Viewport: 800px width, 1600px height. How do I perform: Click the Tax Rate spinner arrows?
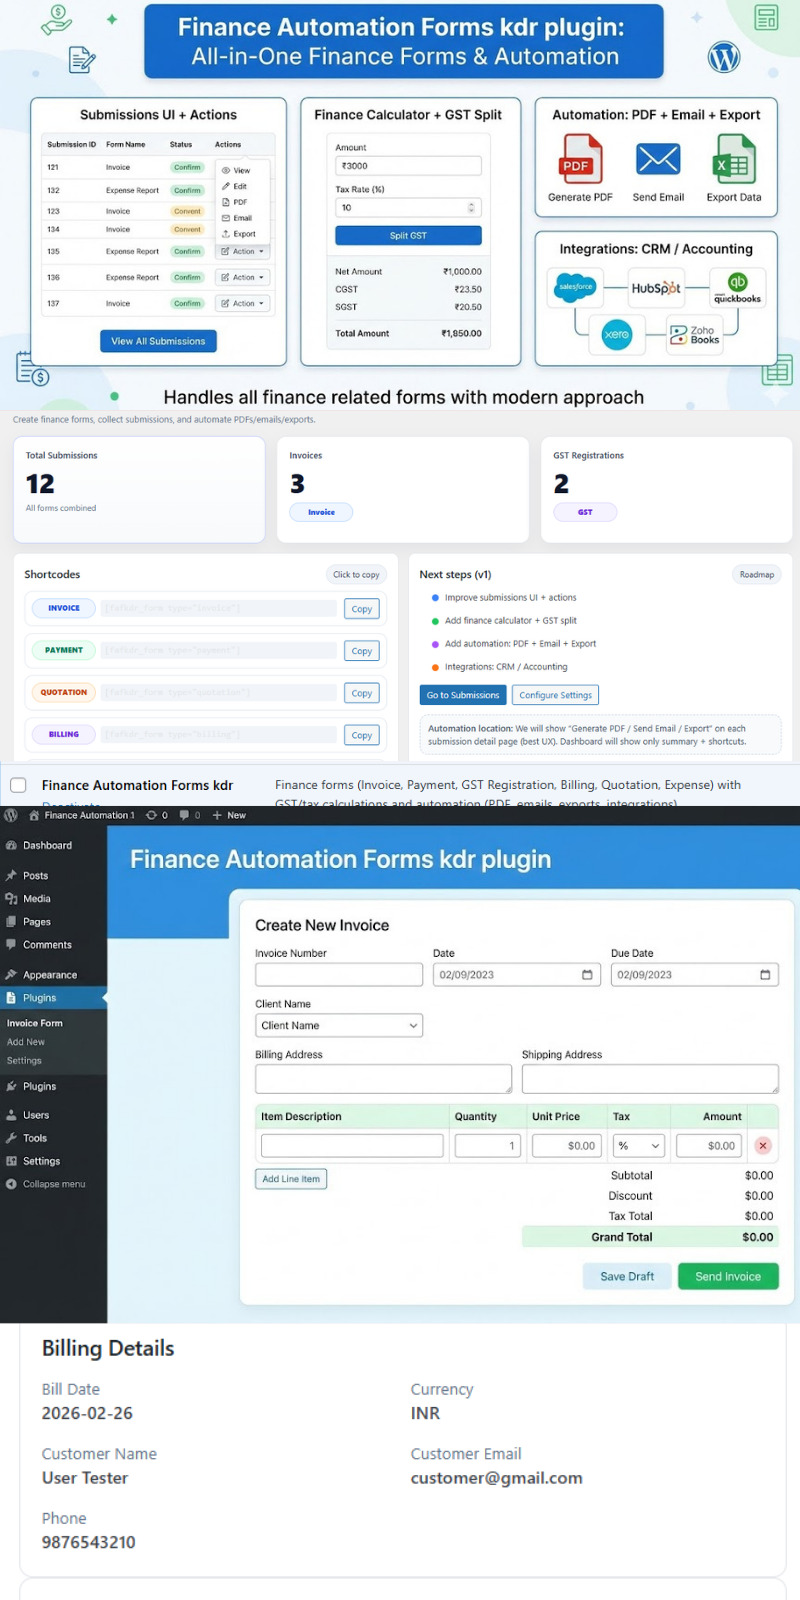click(471, 208)
